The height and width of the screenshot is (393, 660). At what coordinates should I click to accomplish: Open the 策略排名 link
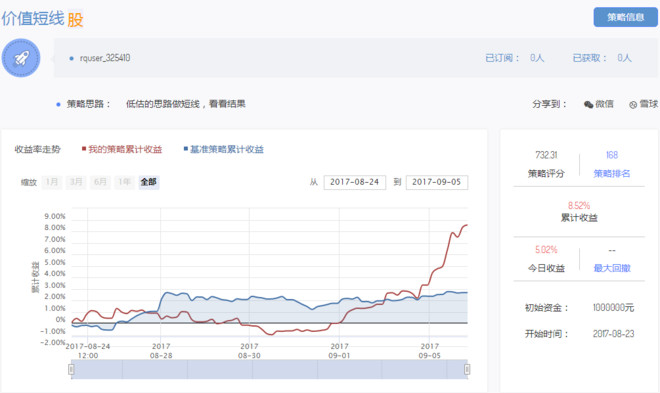click(x=612, y=173)
